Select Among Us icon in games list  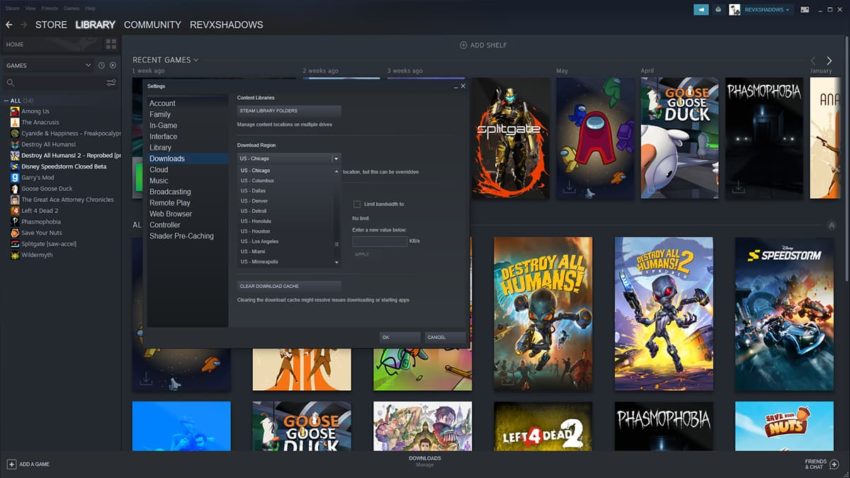(15, 111)
